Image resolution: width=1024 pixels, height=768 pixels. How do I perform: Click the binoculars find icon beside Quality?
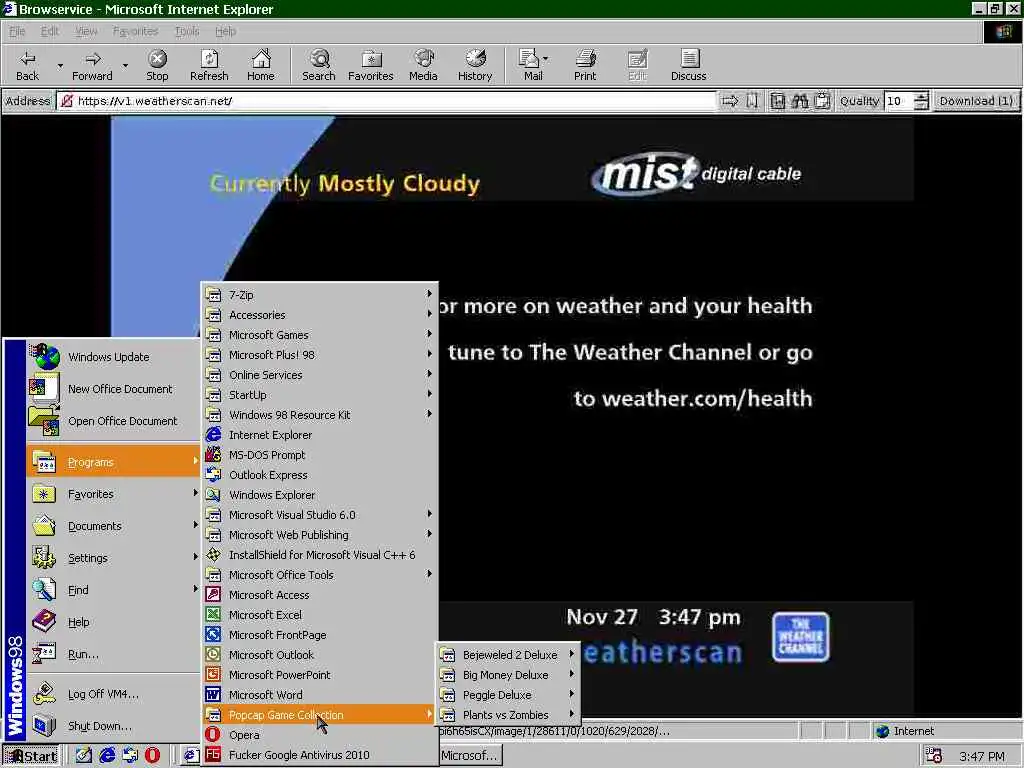[x=800, y=101]
